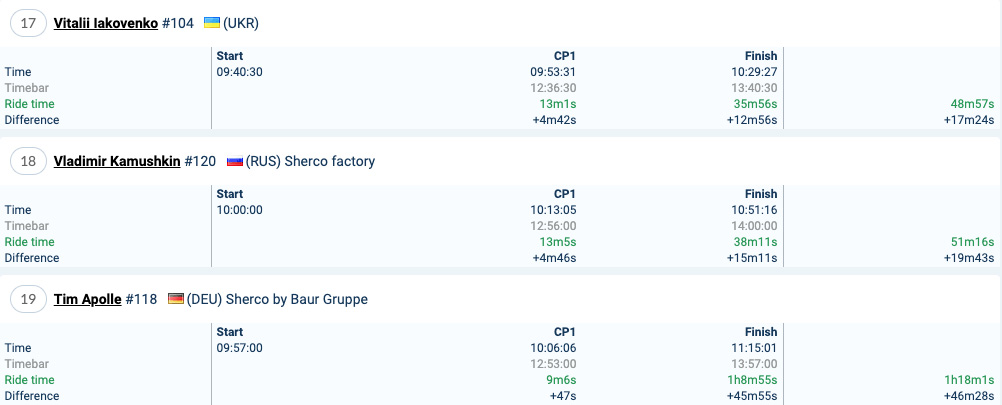Screen dimensions: 1002x405
Task: Click the position 17 badge
Action: pyautogui.click(x=28, y=24)
